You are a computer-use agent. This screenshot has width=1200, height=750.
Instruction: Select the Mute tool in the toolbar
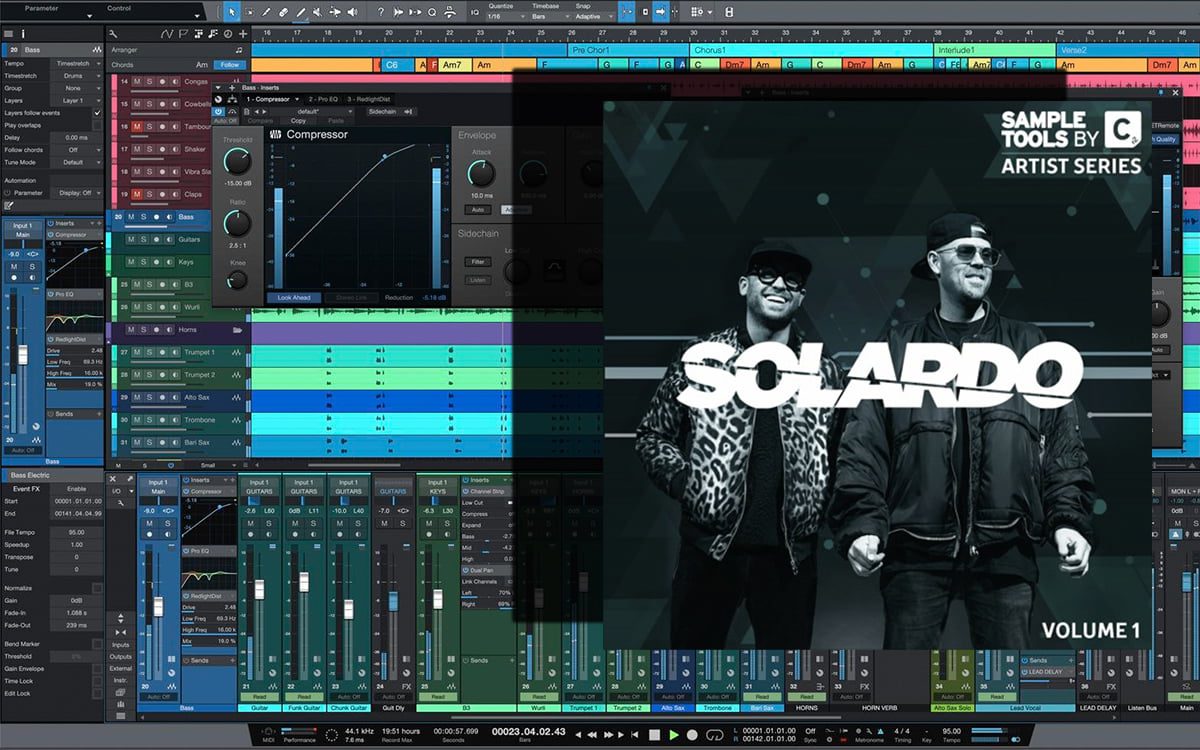pos(318,12)
